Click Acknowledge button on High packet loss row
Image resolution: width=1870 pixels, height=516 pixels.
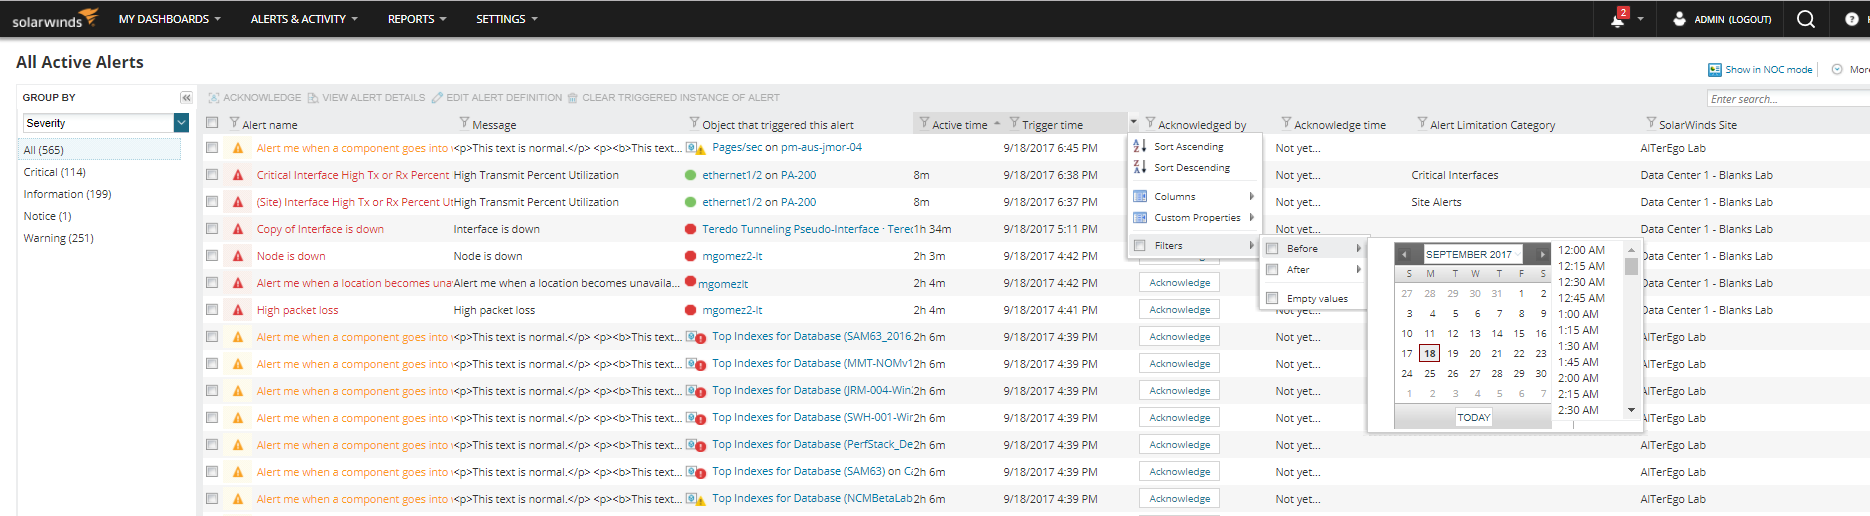(1179, 310)
